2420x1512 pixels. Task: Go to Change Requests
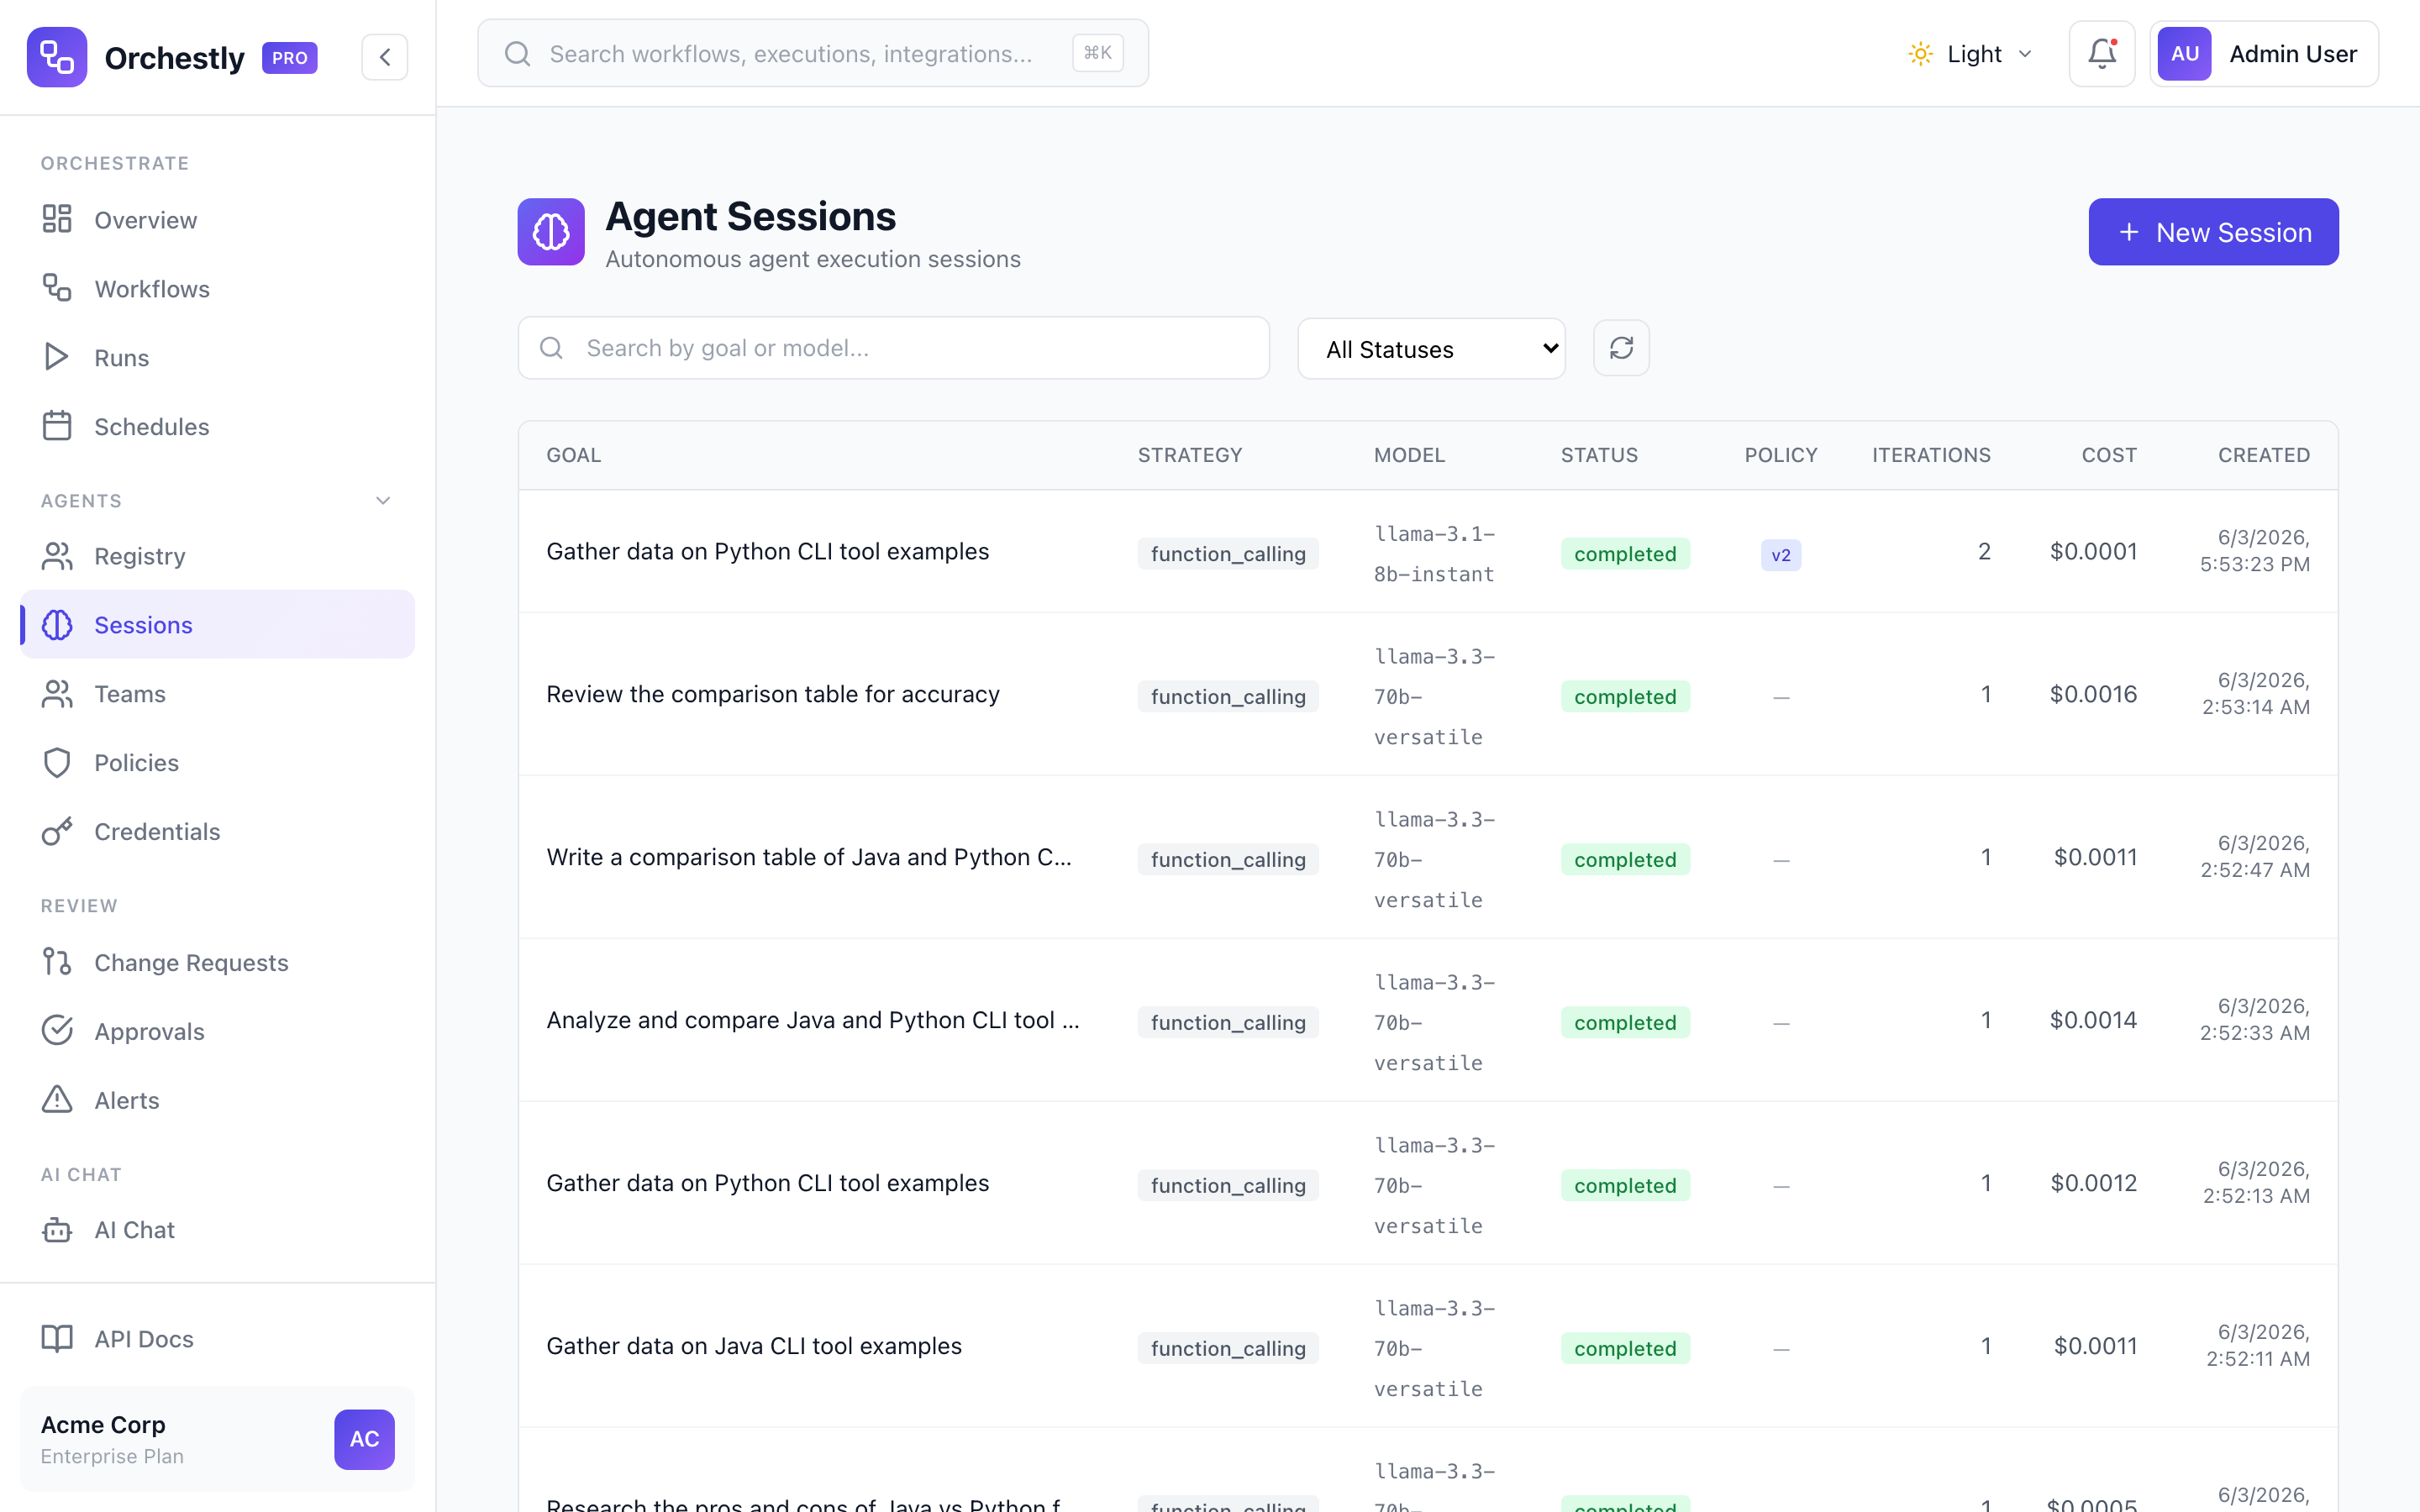pyautogui.click(x=217, y=962)
